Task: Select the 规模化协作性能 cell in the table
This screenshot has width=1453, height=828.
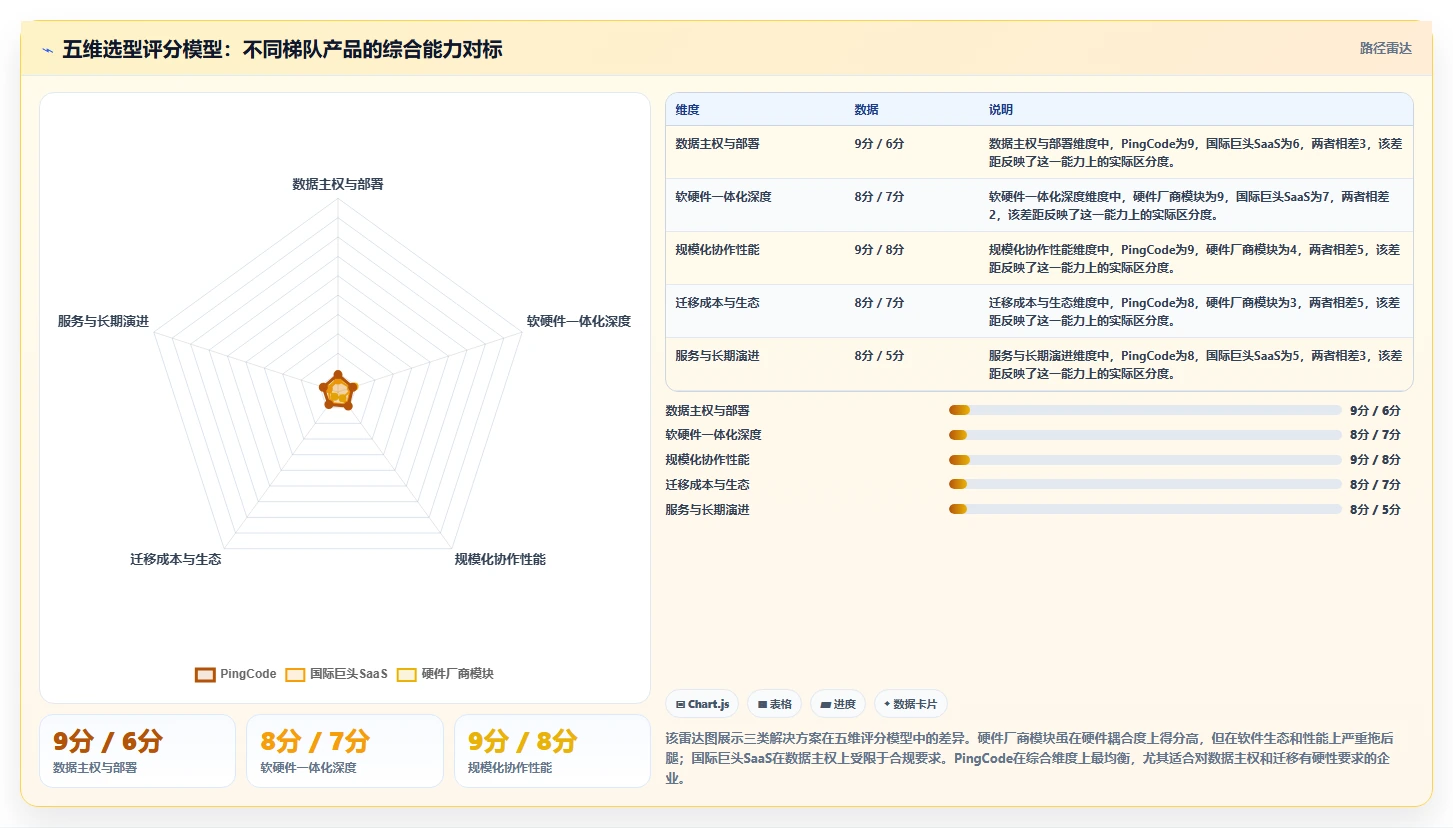Action: point(717,249)
